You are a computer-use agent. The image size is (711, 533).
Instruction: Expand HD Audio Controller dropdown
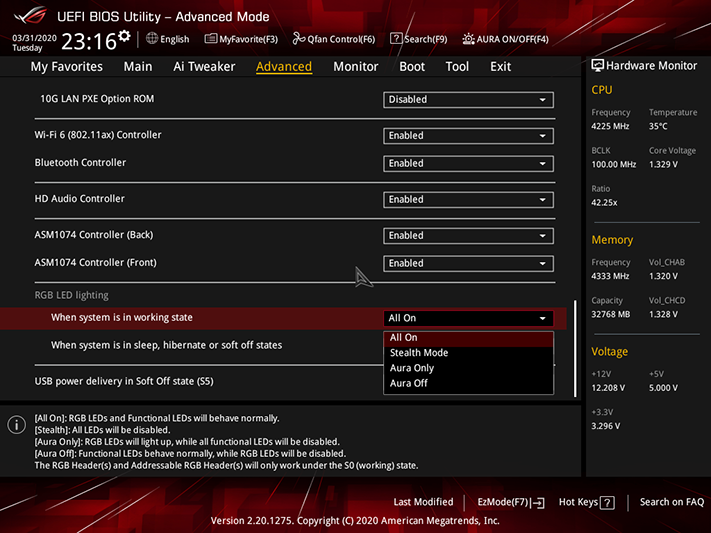[x=468, y=200]
